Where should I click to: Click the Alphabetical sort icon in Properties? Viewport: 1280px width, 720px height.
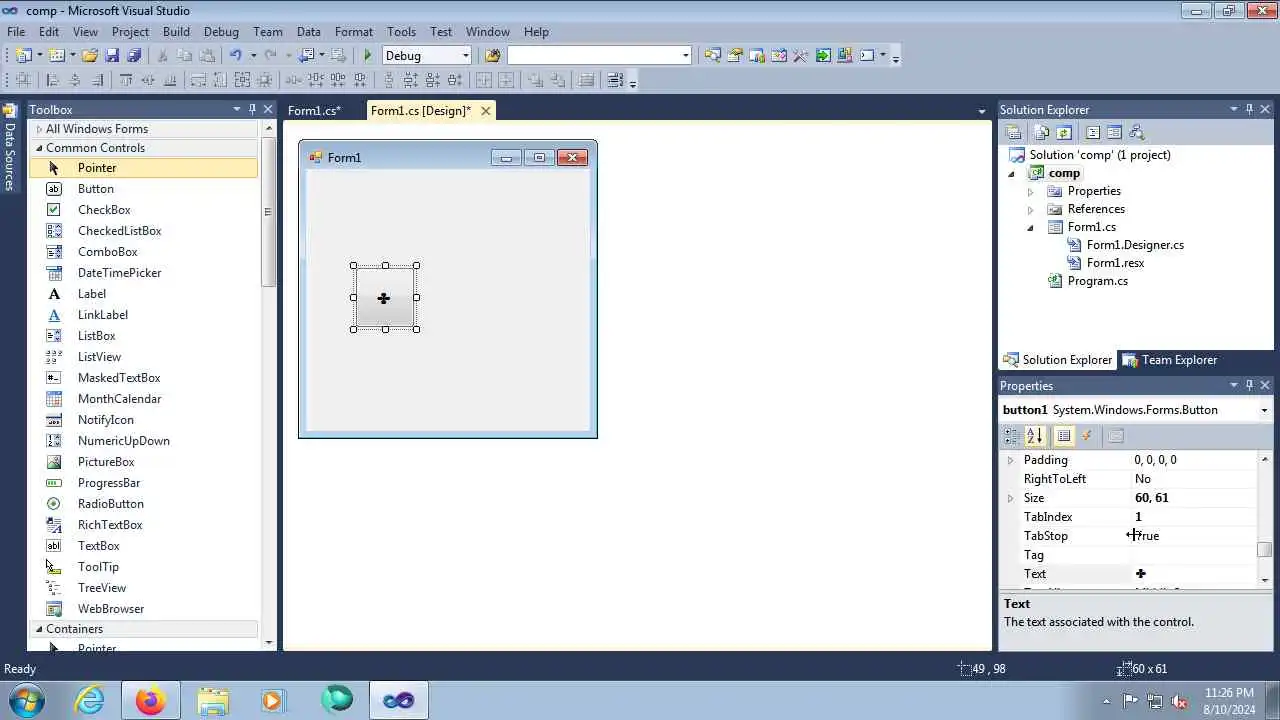[1035, 435]
